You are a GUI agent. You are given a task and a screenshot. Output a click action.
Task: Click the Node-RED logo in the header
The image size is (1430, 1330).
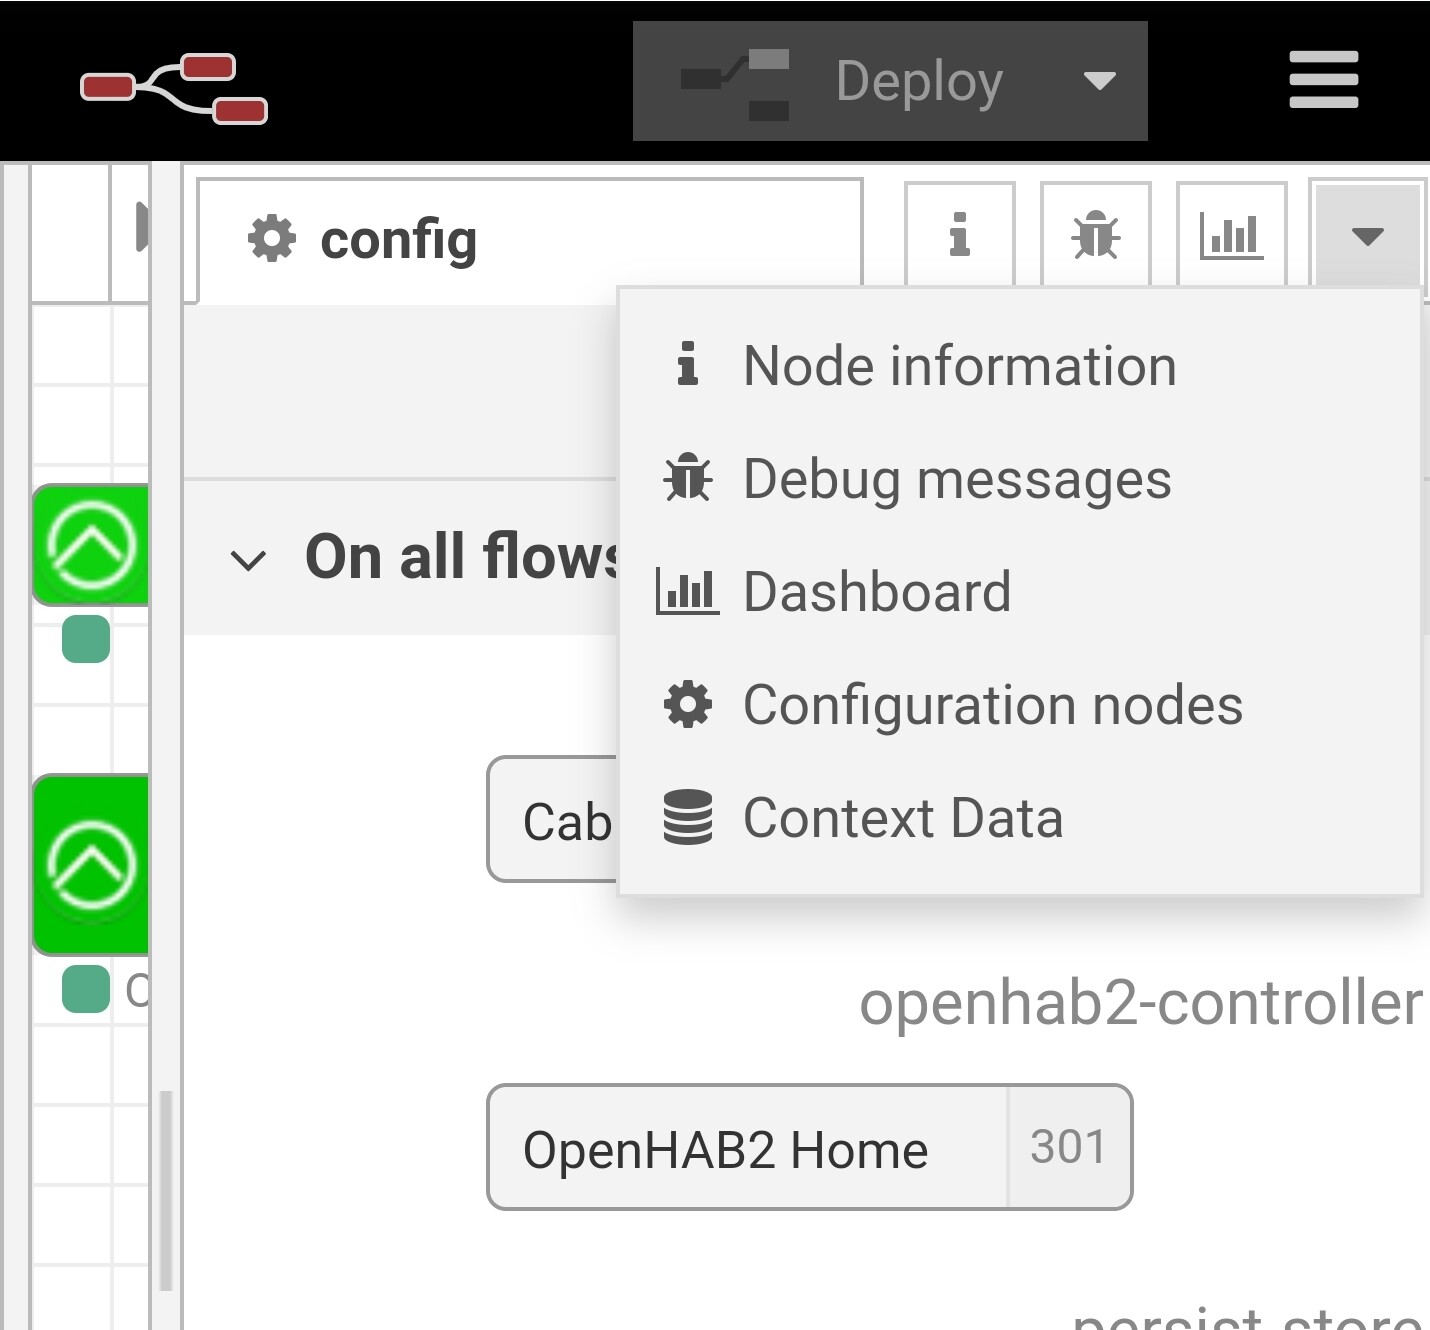174,88
